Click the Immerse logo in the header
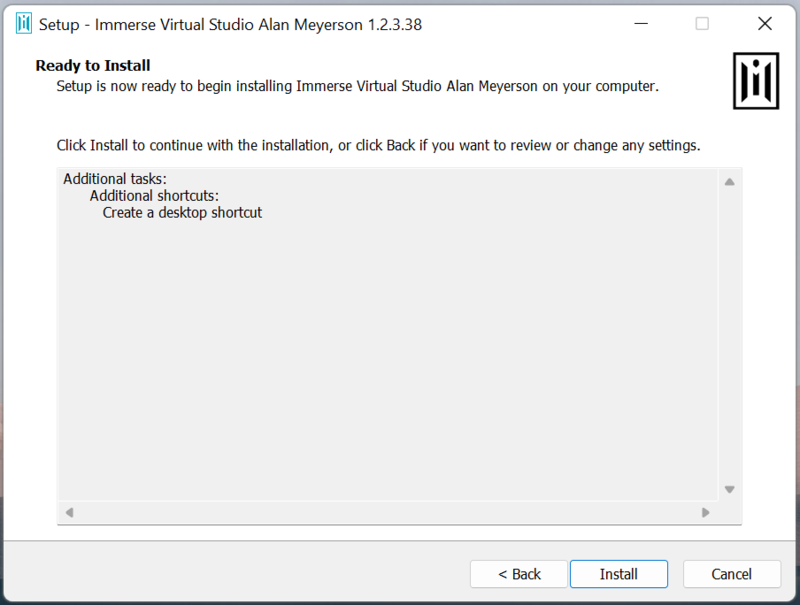This screenshot has width=800, height=605. coord(755,79)
